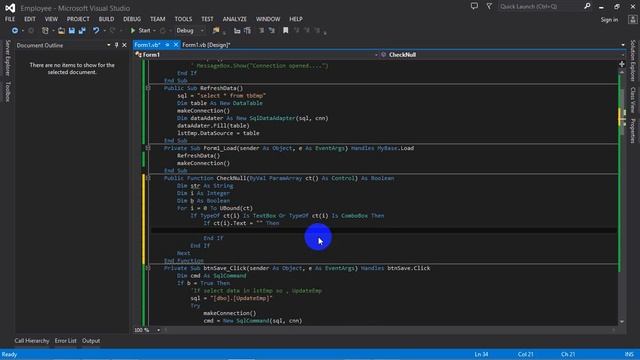Image resolution: width=640 pixels, height=360 pixels.
Task: Open the 100 % zoom level dropdown
Action: pyautogui.click(x=158, y=330)
